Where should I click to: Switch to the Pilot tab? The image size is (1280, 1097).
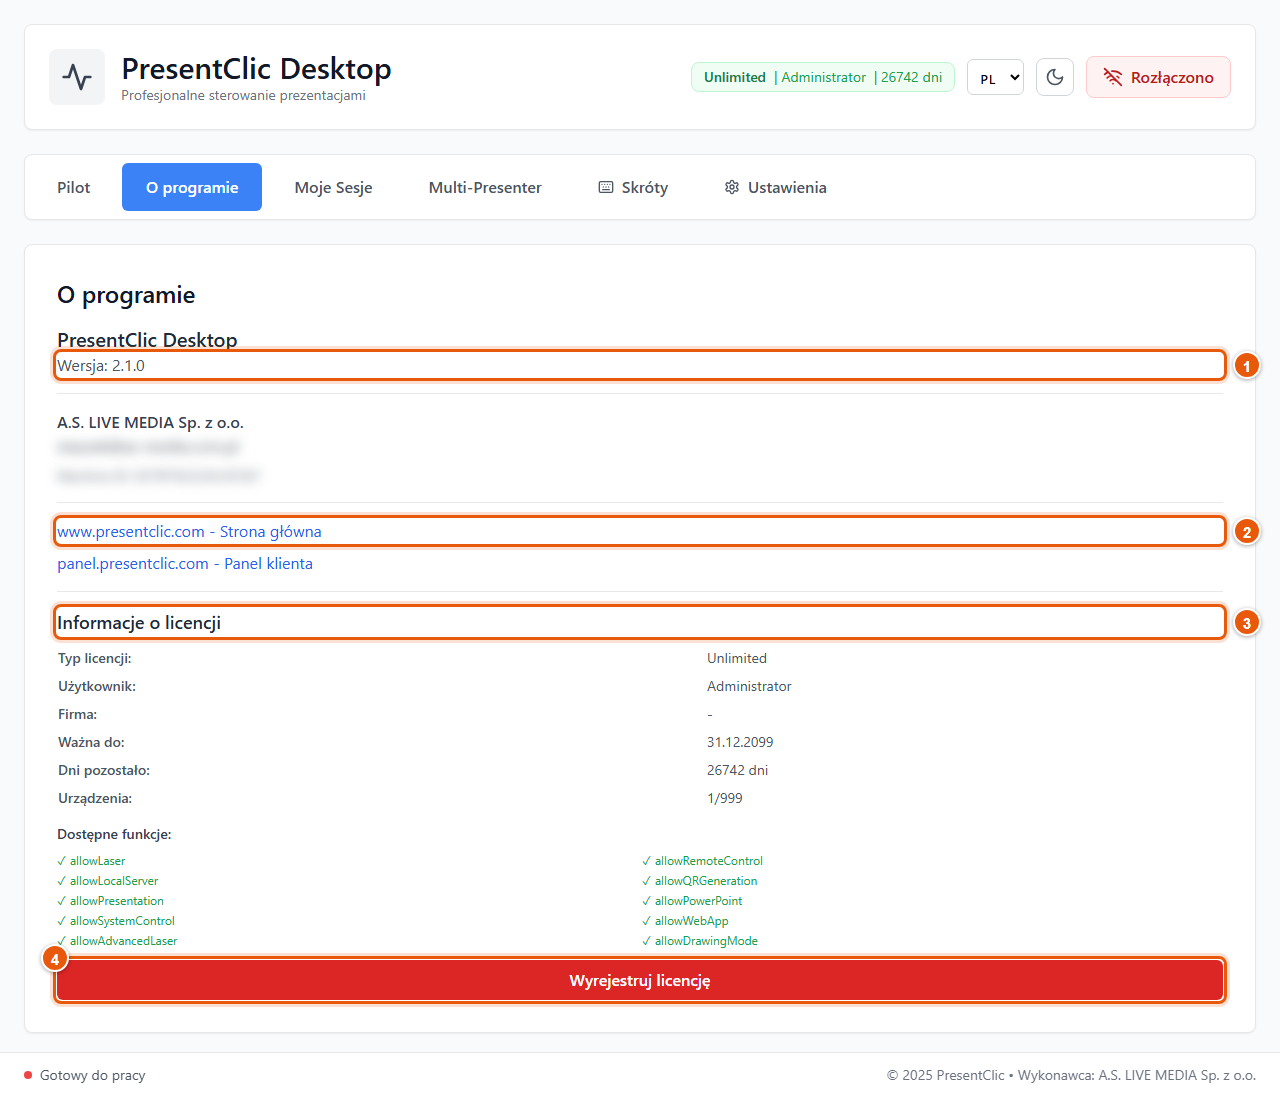tap(73, 187)
